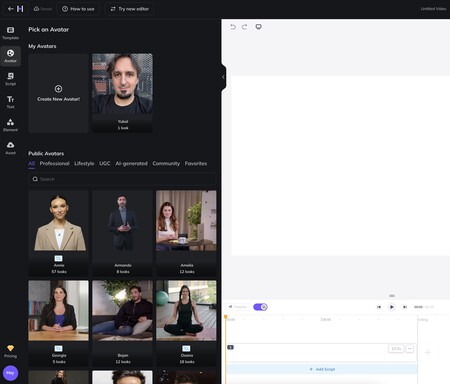Select my avatar with 1 look
Image resolution: width=450 pixels, height=384 pixels.
(123, 93)
